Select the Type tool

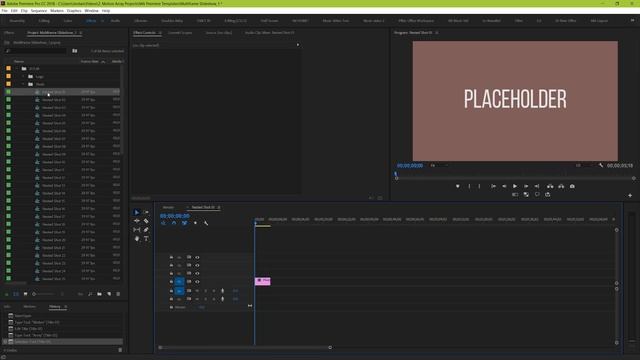coord(146,239)
